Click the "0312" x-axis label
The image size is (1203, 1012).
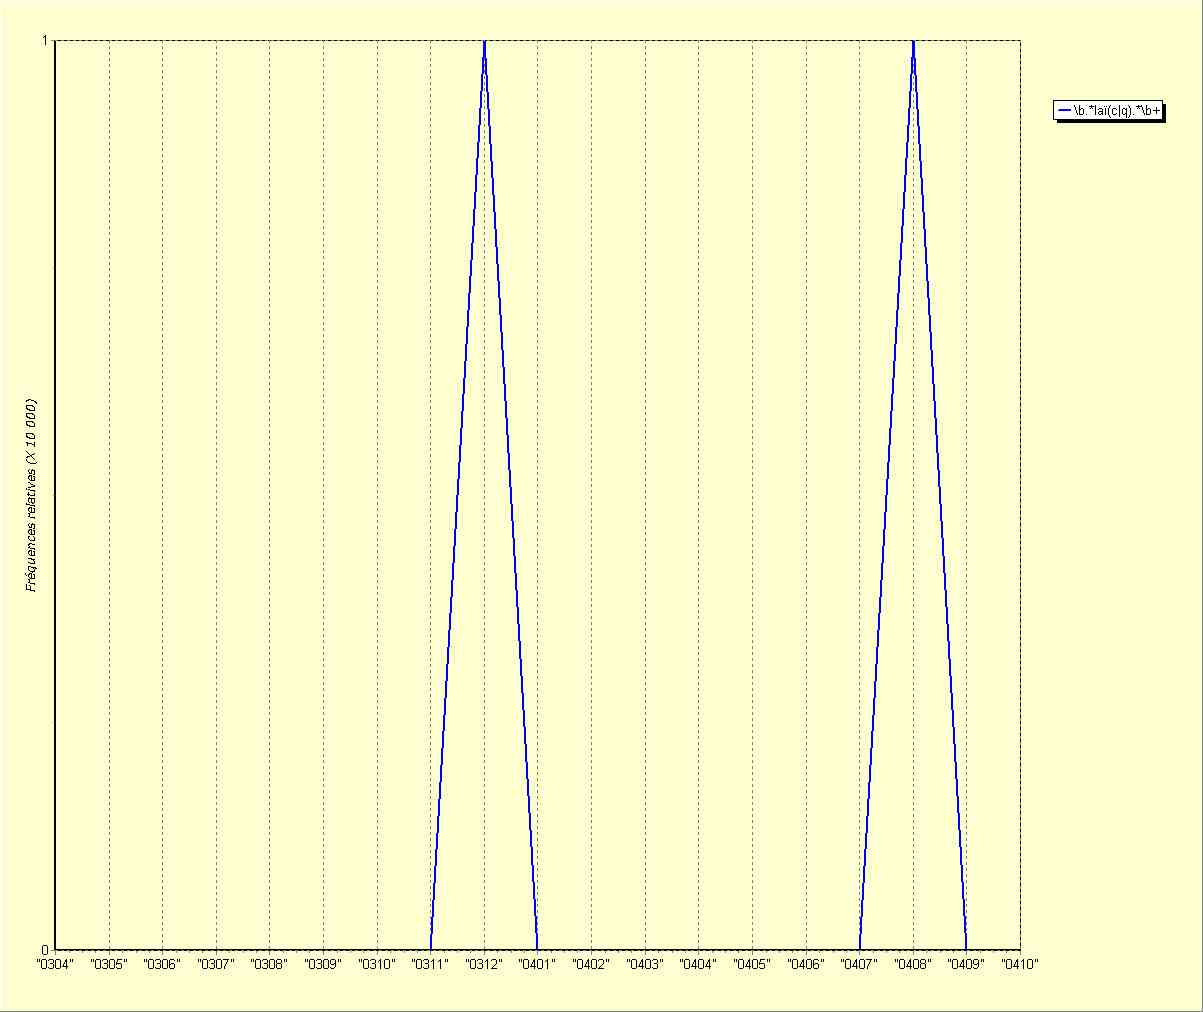click(484, 965)
